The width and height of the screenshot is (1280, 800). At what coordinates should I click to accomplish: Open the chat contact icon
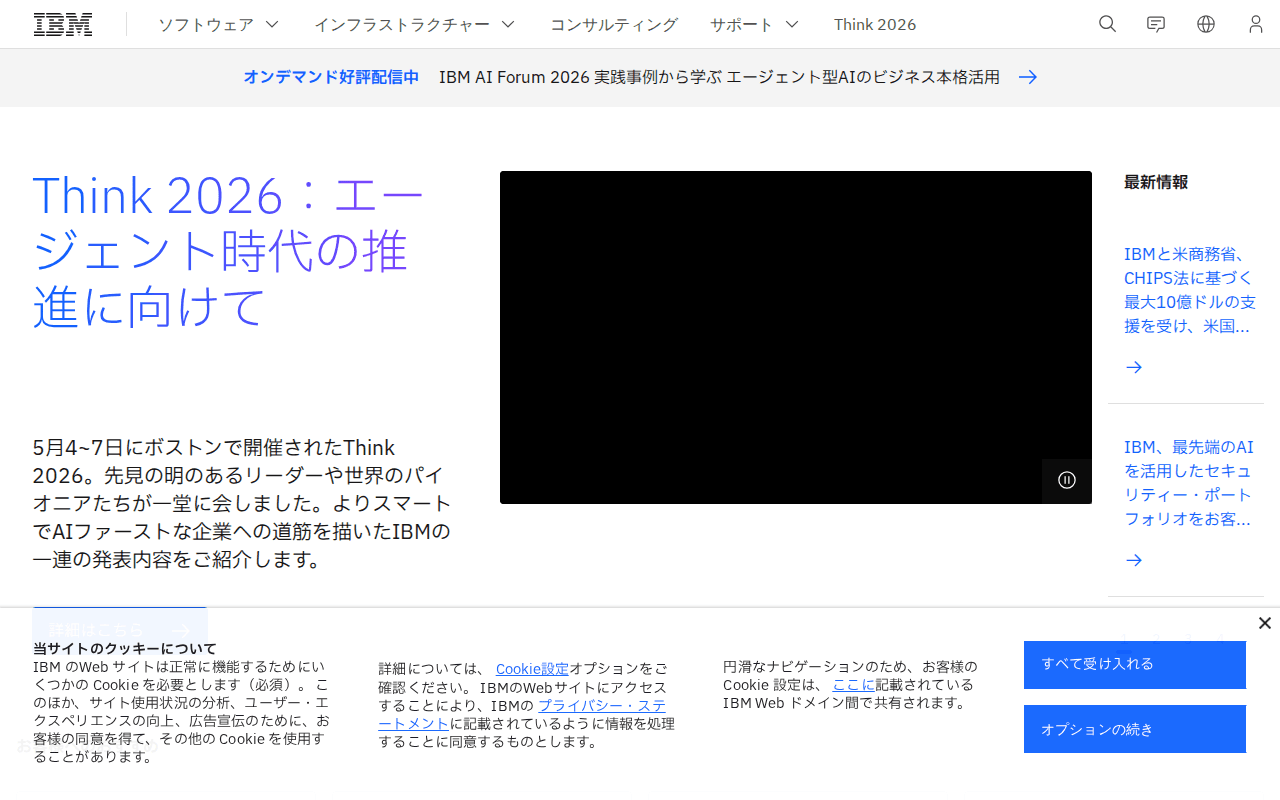1156,24
